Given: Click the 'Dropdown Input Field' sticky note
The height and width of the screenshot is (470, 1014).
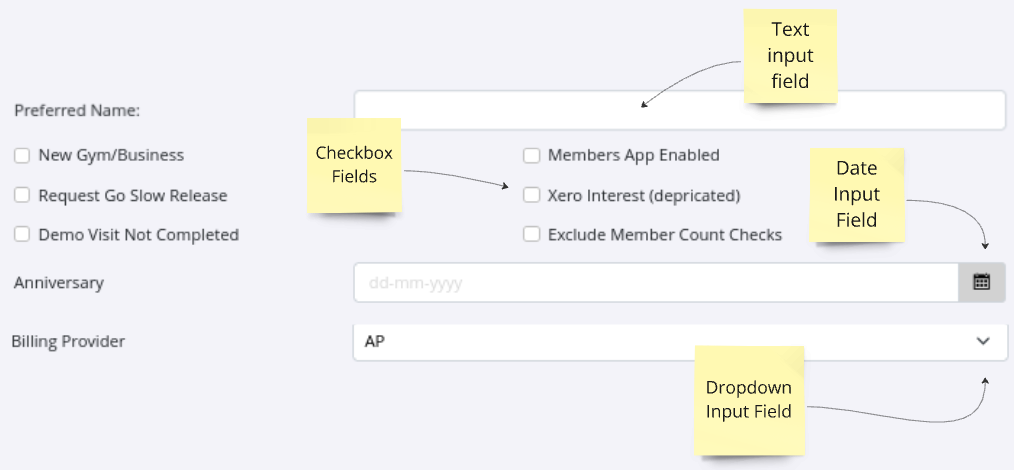Looking at the screenshot, I should (748, 399).
